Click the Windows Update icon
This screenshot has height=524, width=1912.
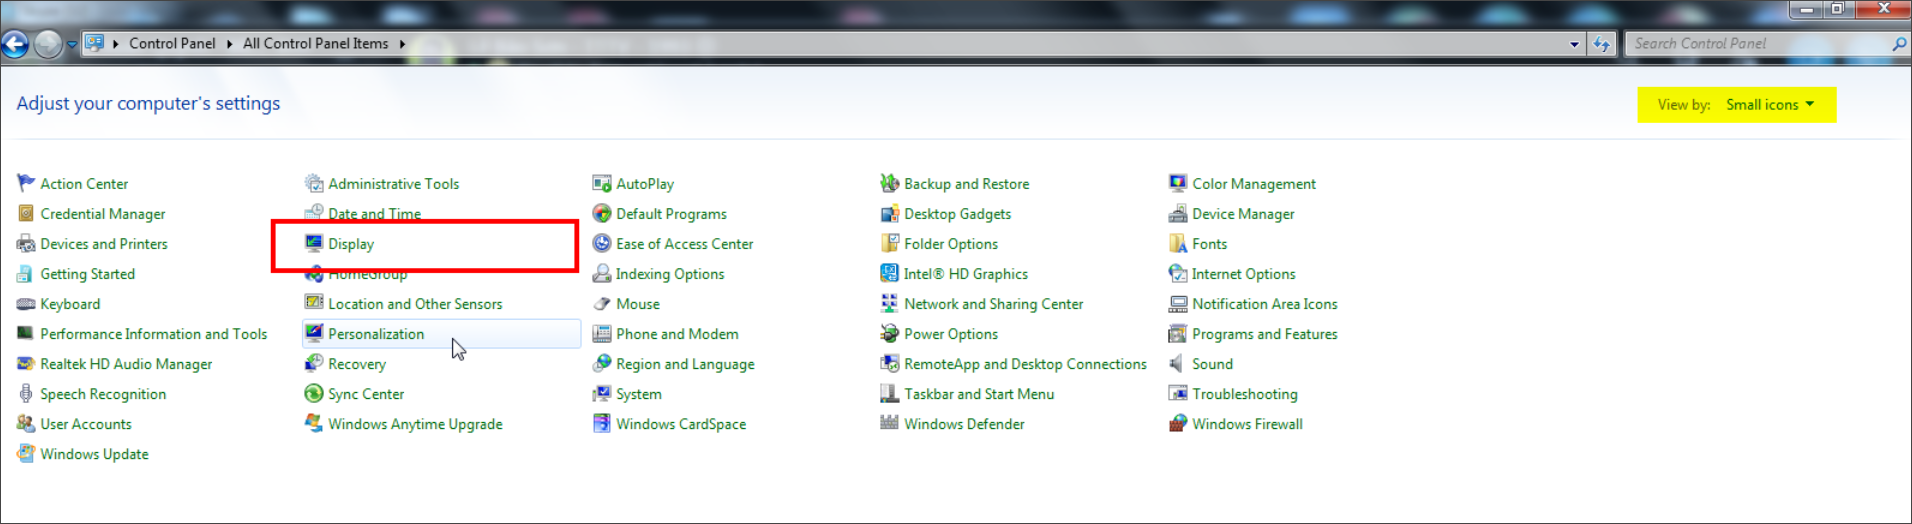26,454
